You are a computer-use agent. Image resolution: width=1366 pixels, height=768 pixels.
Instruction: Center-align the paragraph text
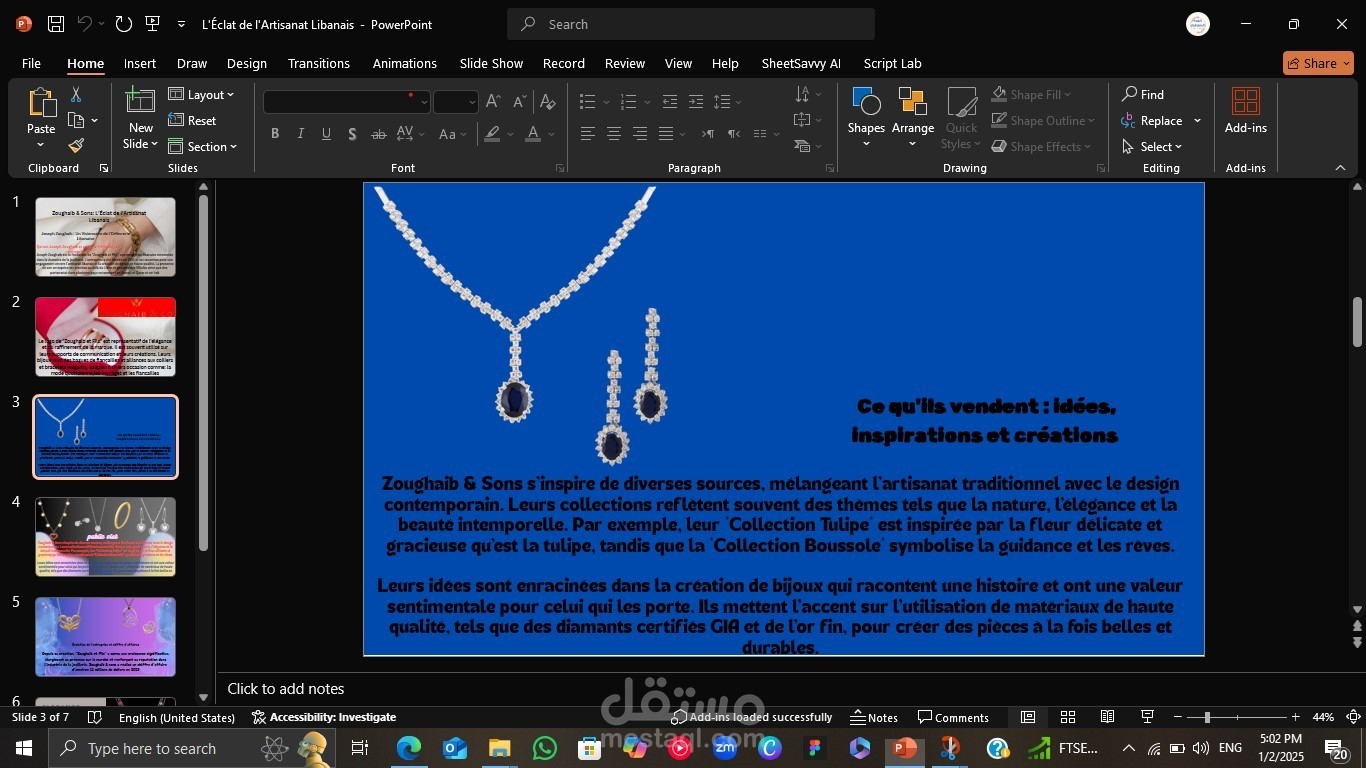click(x=613, y=134)
